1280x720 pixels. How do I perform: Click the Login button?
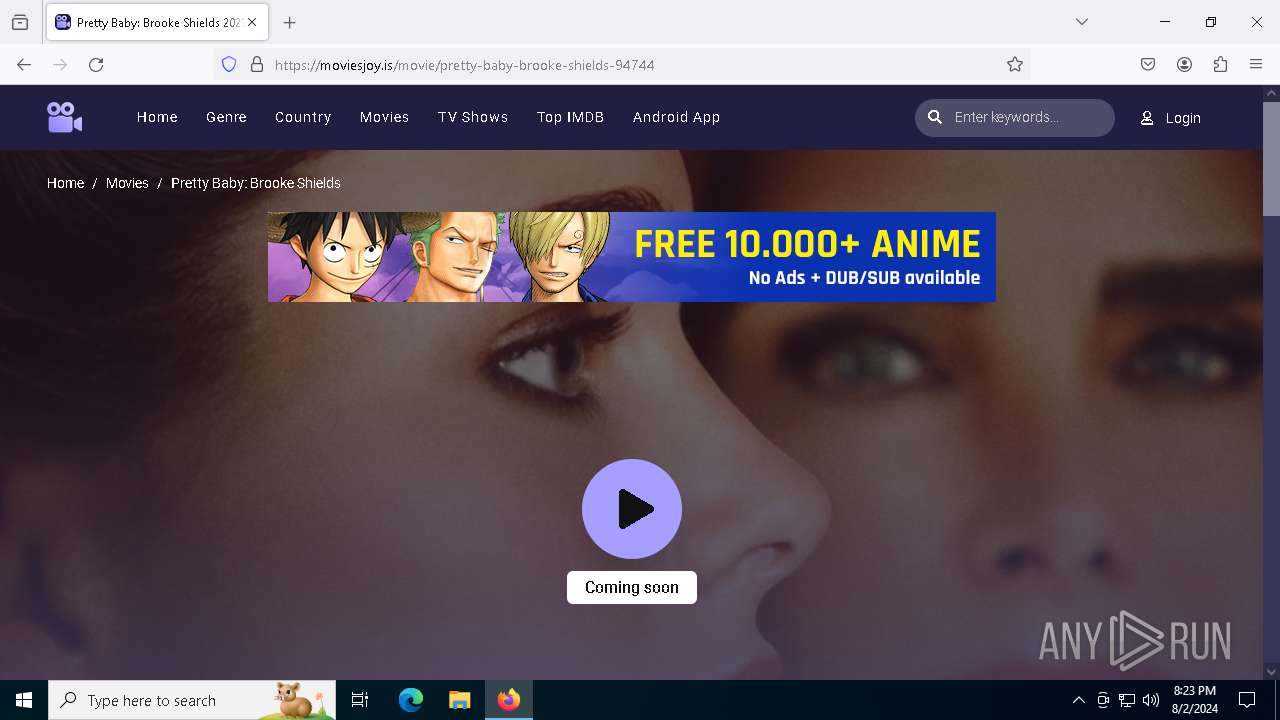click(x=1171, y=118)
